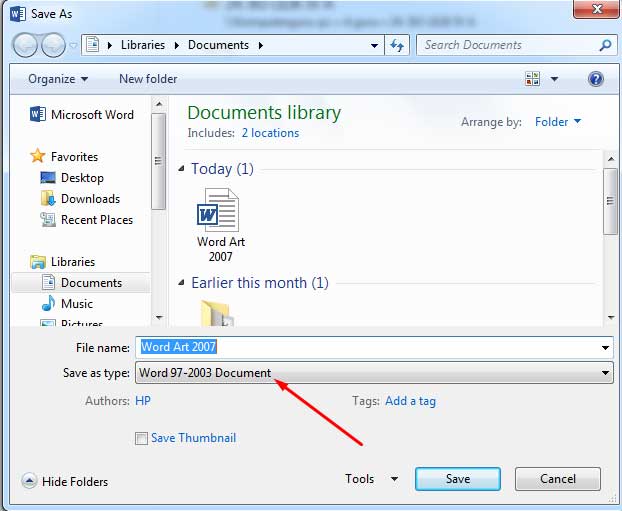622x511 pixels.
Task: Select Music in the Libraries tree
Action: coord(77,304)
